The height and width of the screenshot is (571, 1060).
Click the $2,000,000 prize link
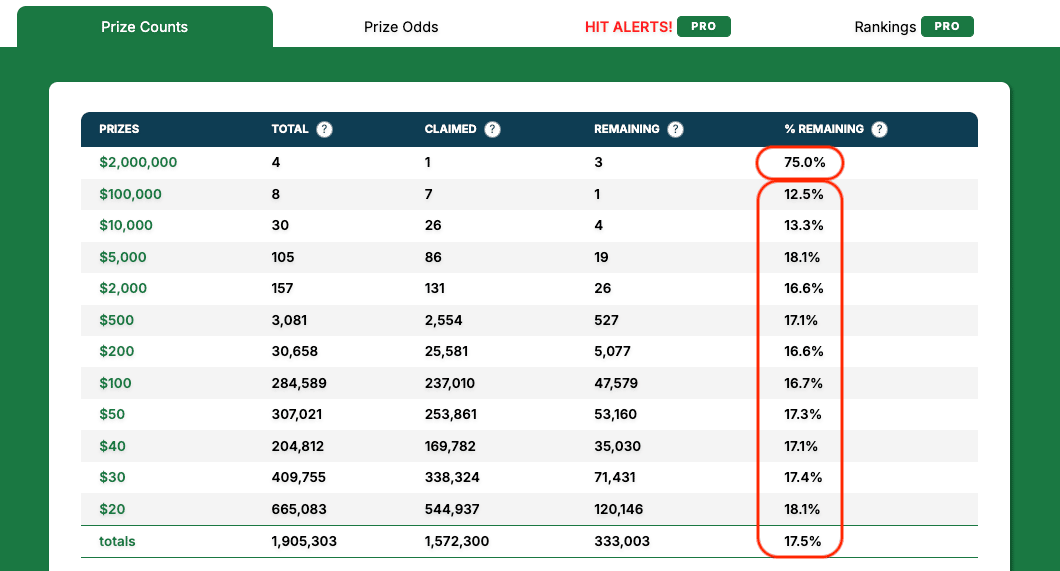[x=138, y=162]
